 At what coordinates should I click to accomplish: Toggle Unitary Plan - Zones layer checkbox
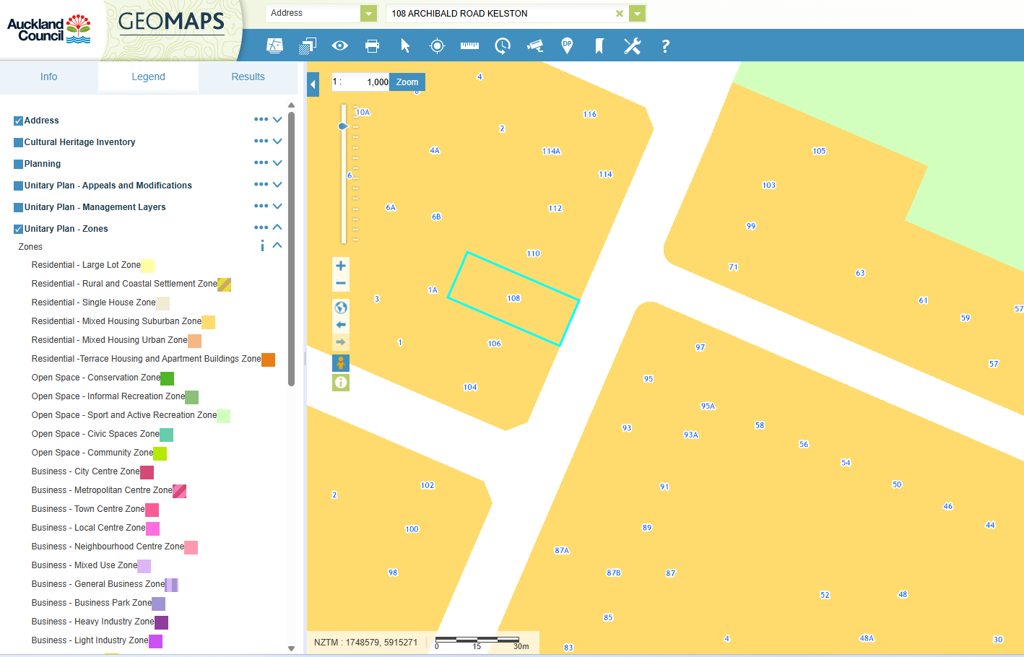coord(18,229)
